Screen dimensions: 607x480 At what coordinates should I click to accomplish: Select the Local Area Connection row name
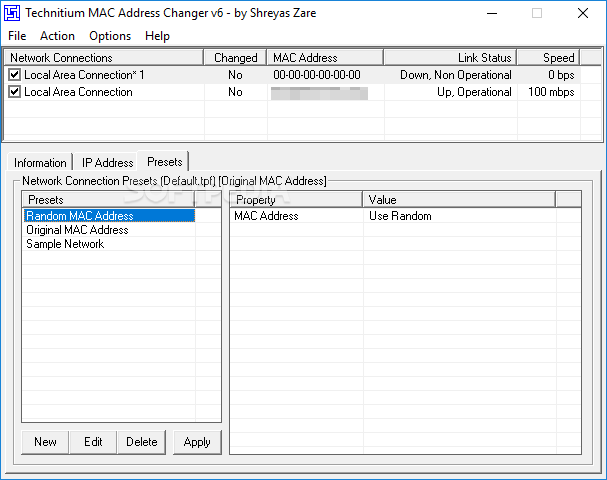[78, 92]
